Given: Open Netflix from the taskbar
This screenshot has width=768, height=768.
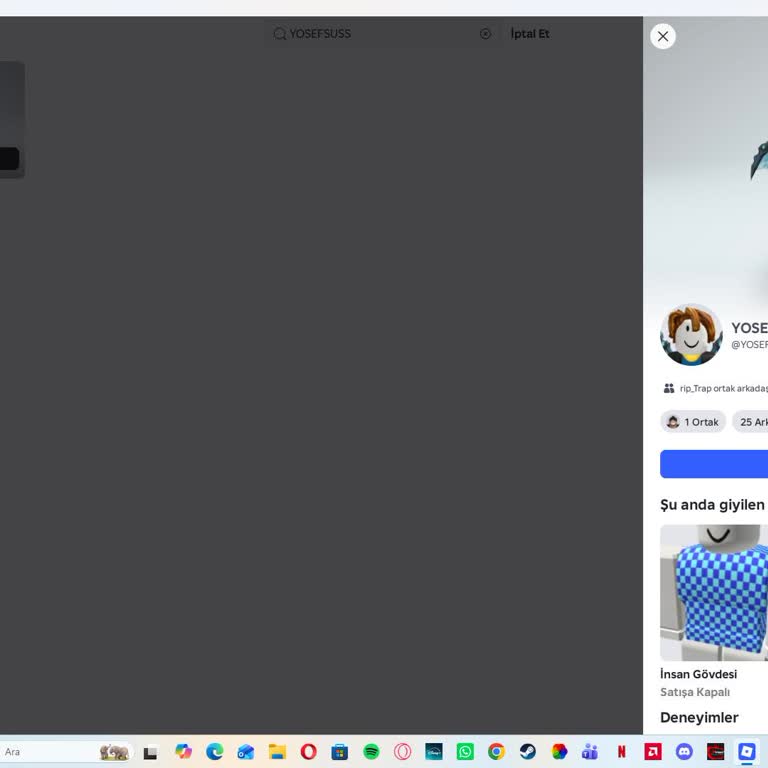Looking at the screenshot, I should [622, 751].
